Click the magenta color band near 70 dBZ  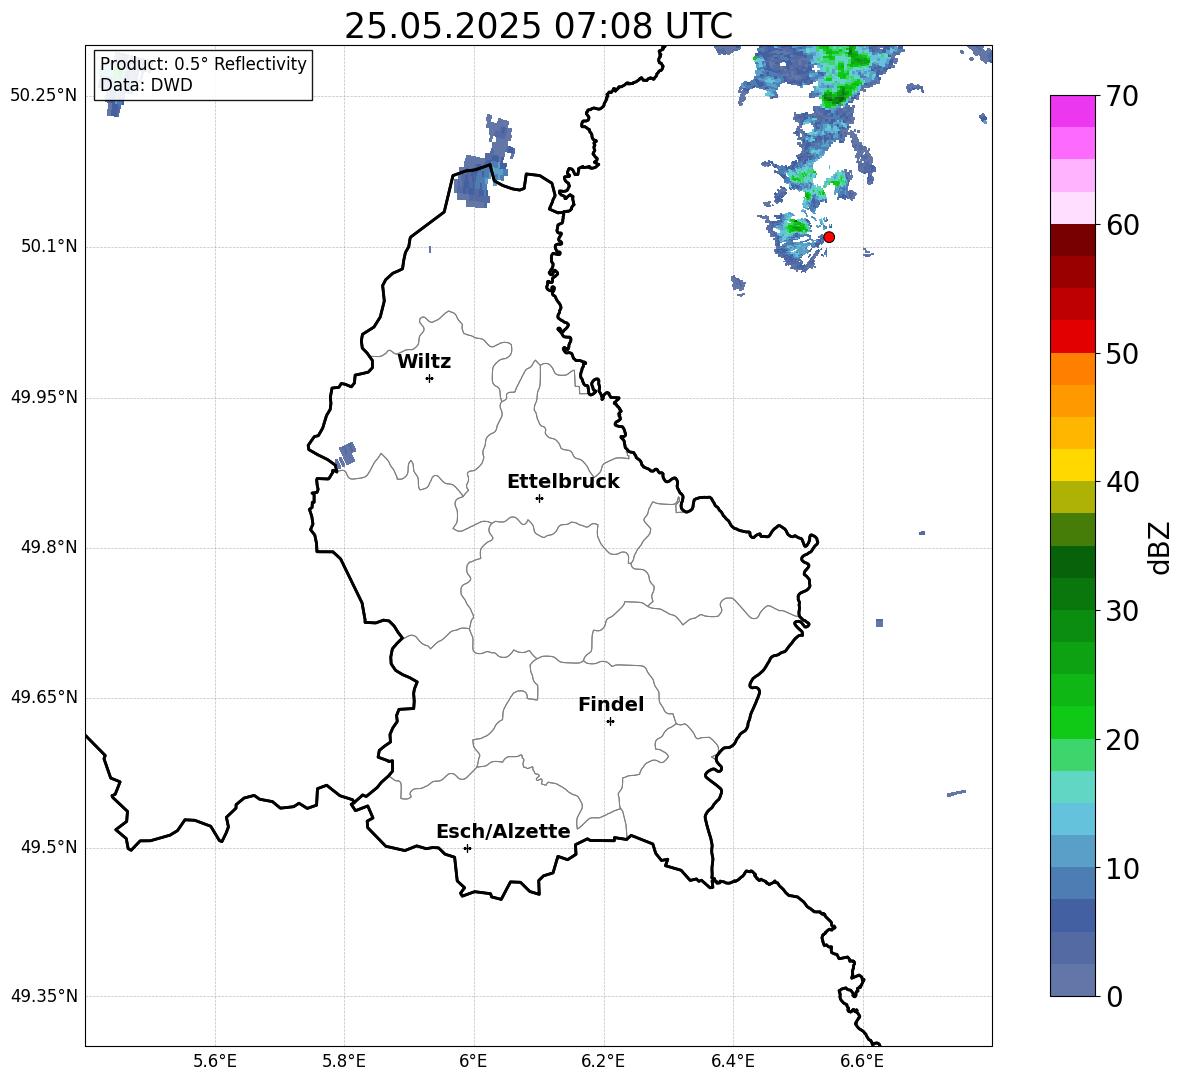[1072, 111]
